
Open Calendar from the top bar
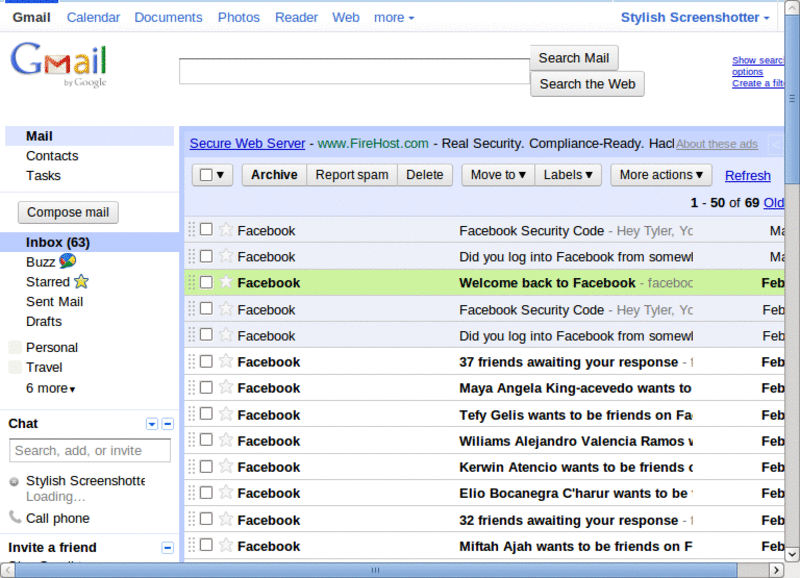click(93, 17)
